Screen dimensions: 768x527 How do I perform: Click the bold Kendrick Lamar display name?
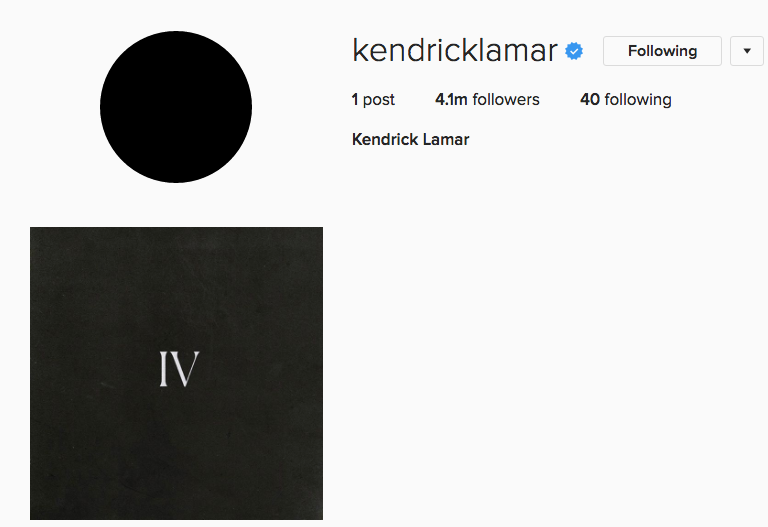pyautogui.click(x=410, y=140)
